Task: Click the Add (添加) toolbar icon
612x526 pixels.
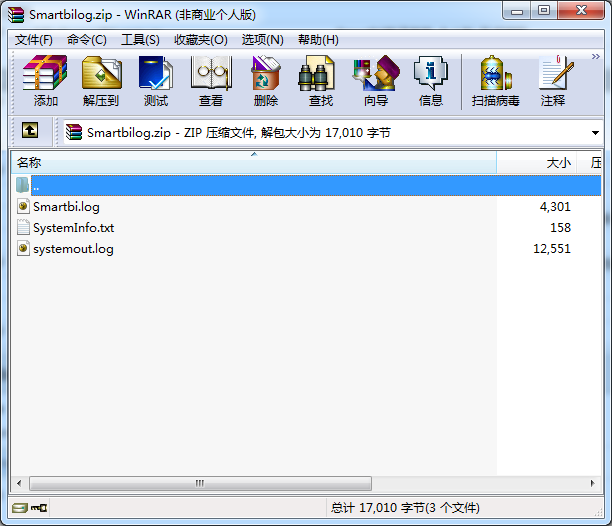Action: (45, 81)
